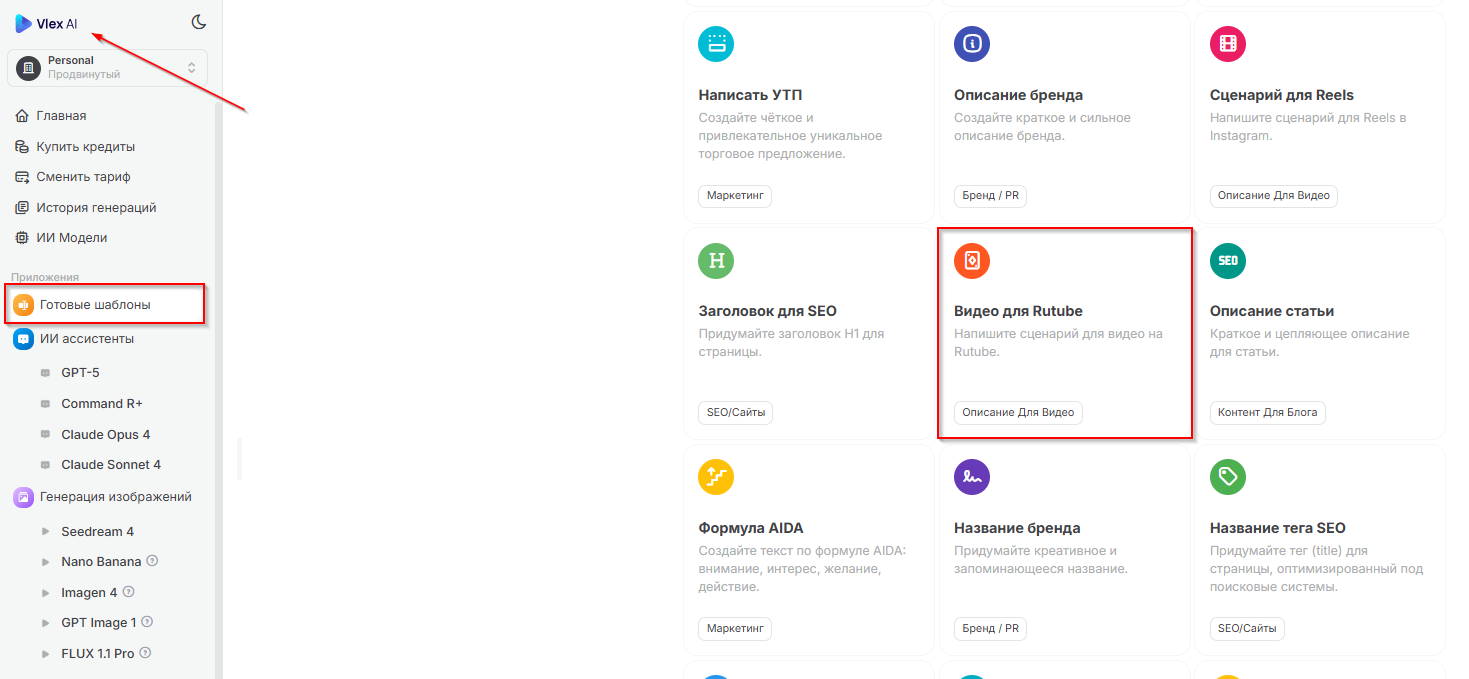Screen dimensions: 1469x679
Task: Open the Claude Opus 4 assistant
Action: 105,435
